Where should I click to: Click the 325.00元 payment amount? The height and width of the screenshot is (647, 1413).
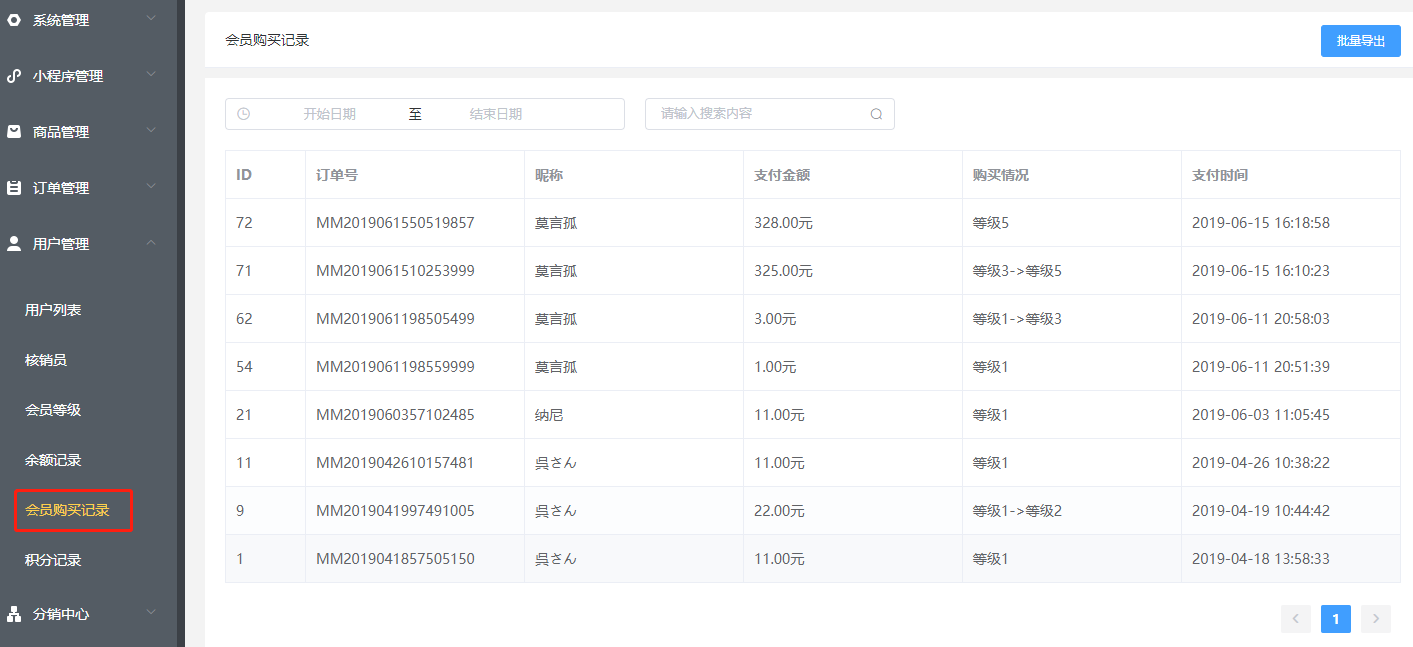[x=783, y=271]
